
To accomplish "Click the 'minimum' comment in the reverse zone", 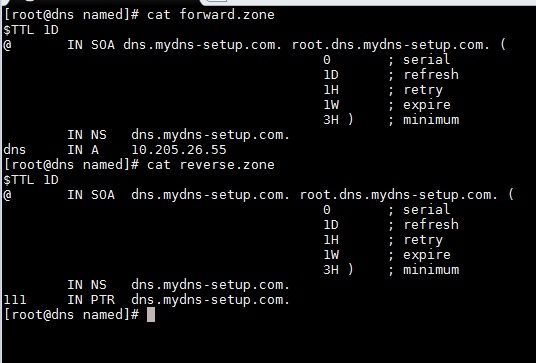I will point(431,270).
